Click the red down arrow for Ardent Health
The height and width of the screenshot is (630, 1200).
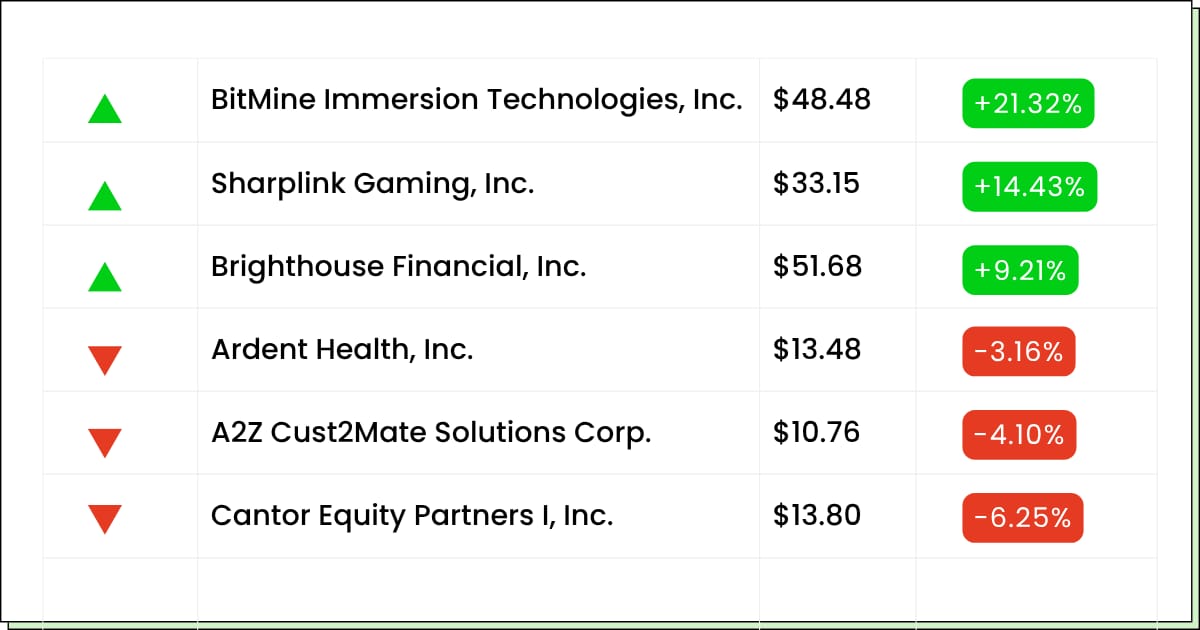105,360
